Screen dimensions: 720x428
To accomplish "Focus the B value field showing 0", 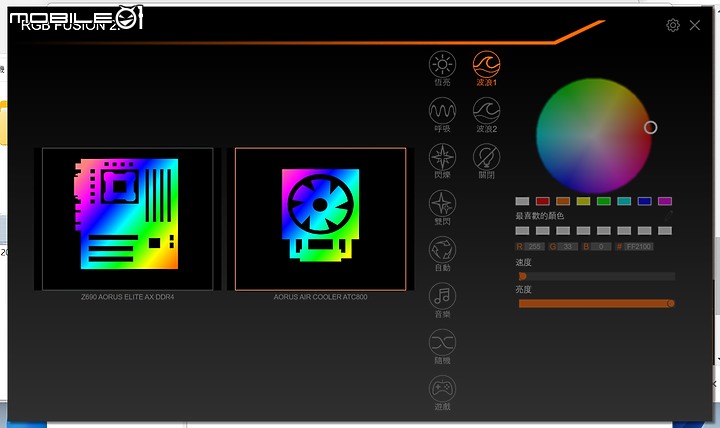I will click(601, 247).
